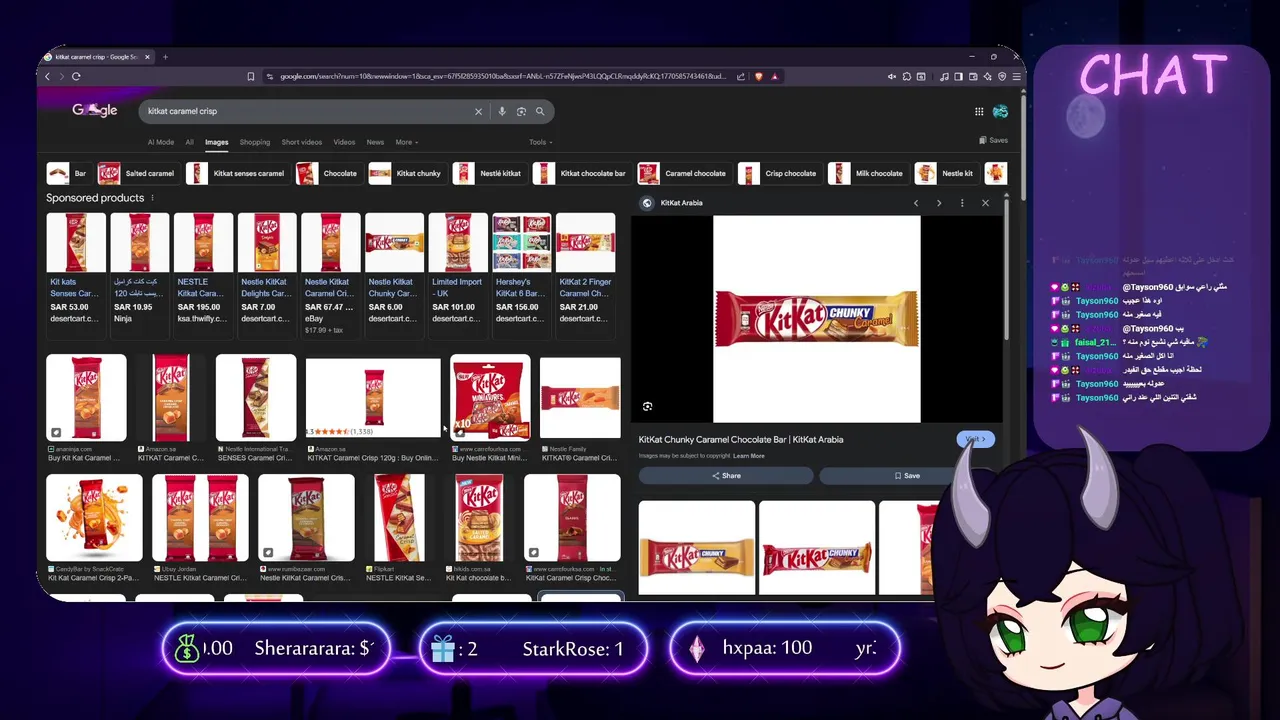This screenshot has width=1280, height=720.
Task: Filter by the Bar chip
Action: 68,173
